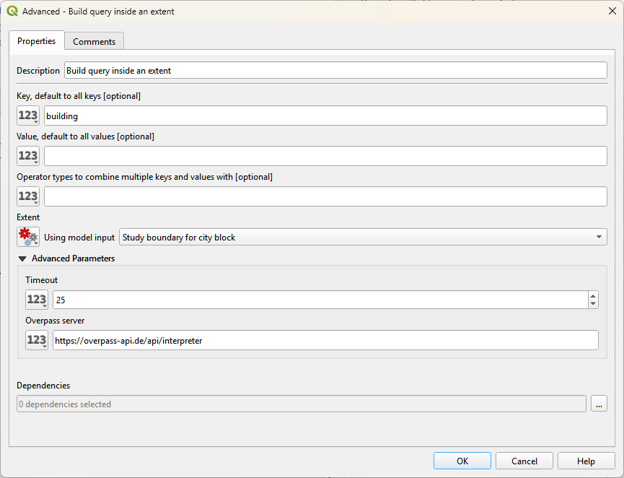This screenshot has height=478, width=624.
Task: Increase Timeout with the up arrow
Action: tap(593, 296)
